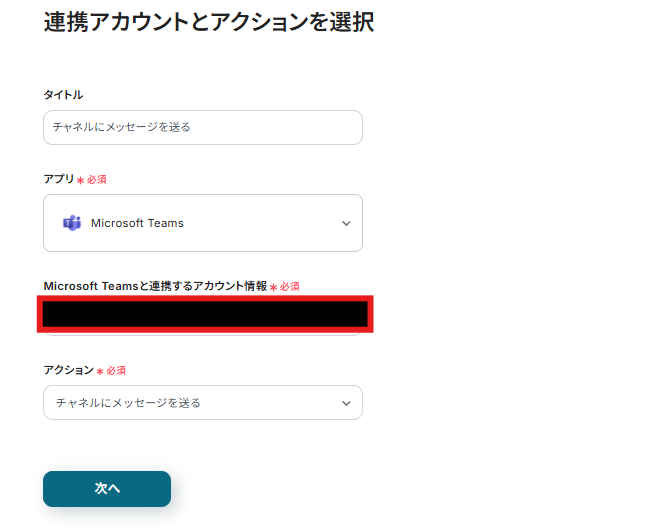Viewport: 655px width, 532px height.
Task: Click the red asterisk next to アカウント情報
Action: [273, 288]
